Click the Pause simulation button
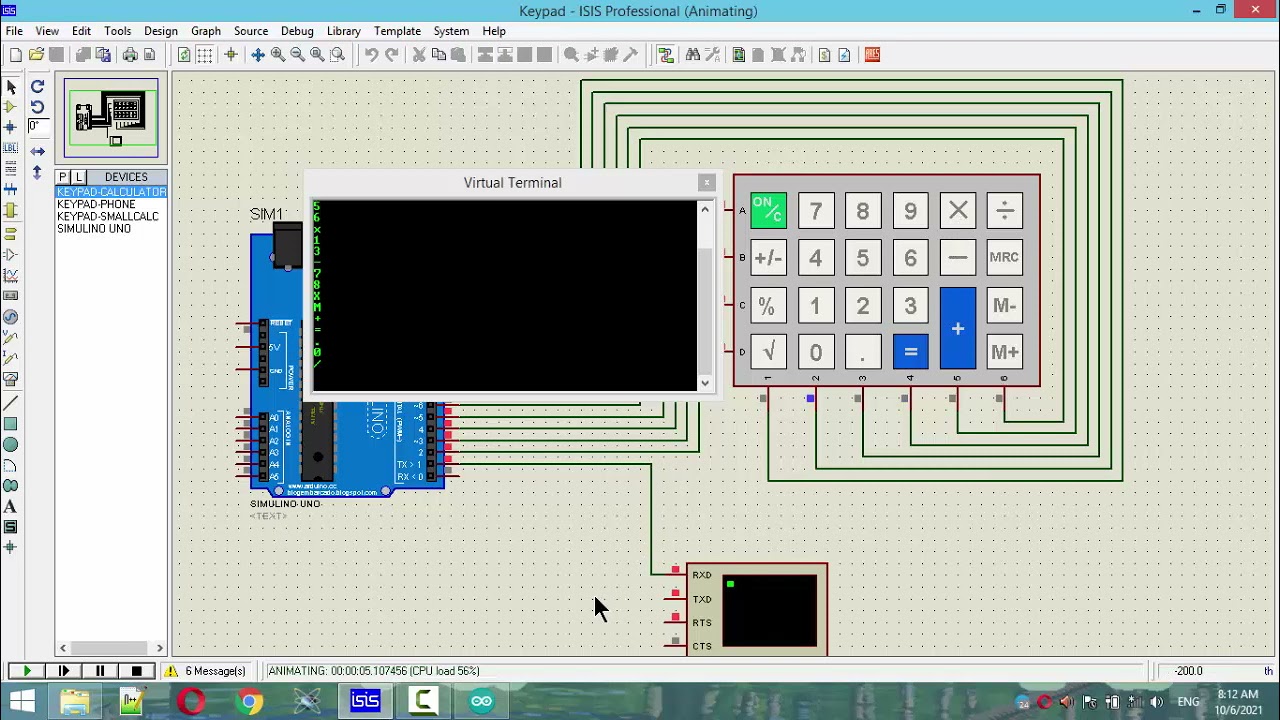Image resolution: width=1280 pixels, height=720 pixels. pyautogui.click(x=100, y=671)
